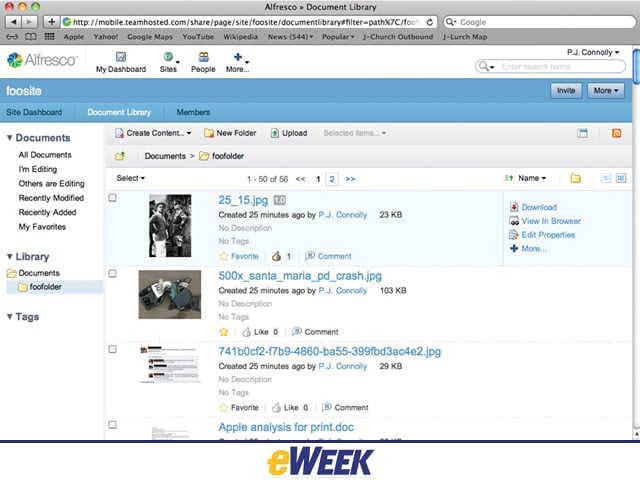
Task: Switch to simple list view icon
Action: click(606, 178)
